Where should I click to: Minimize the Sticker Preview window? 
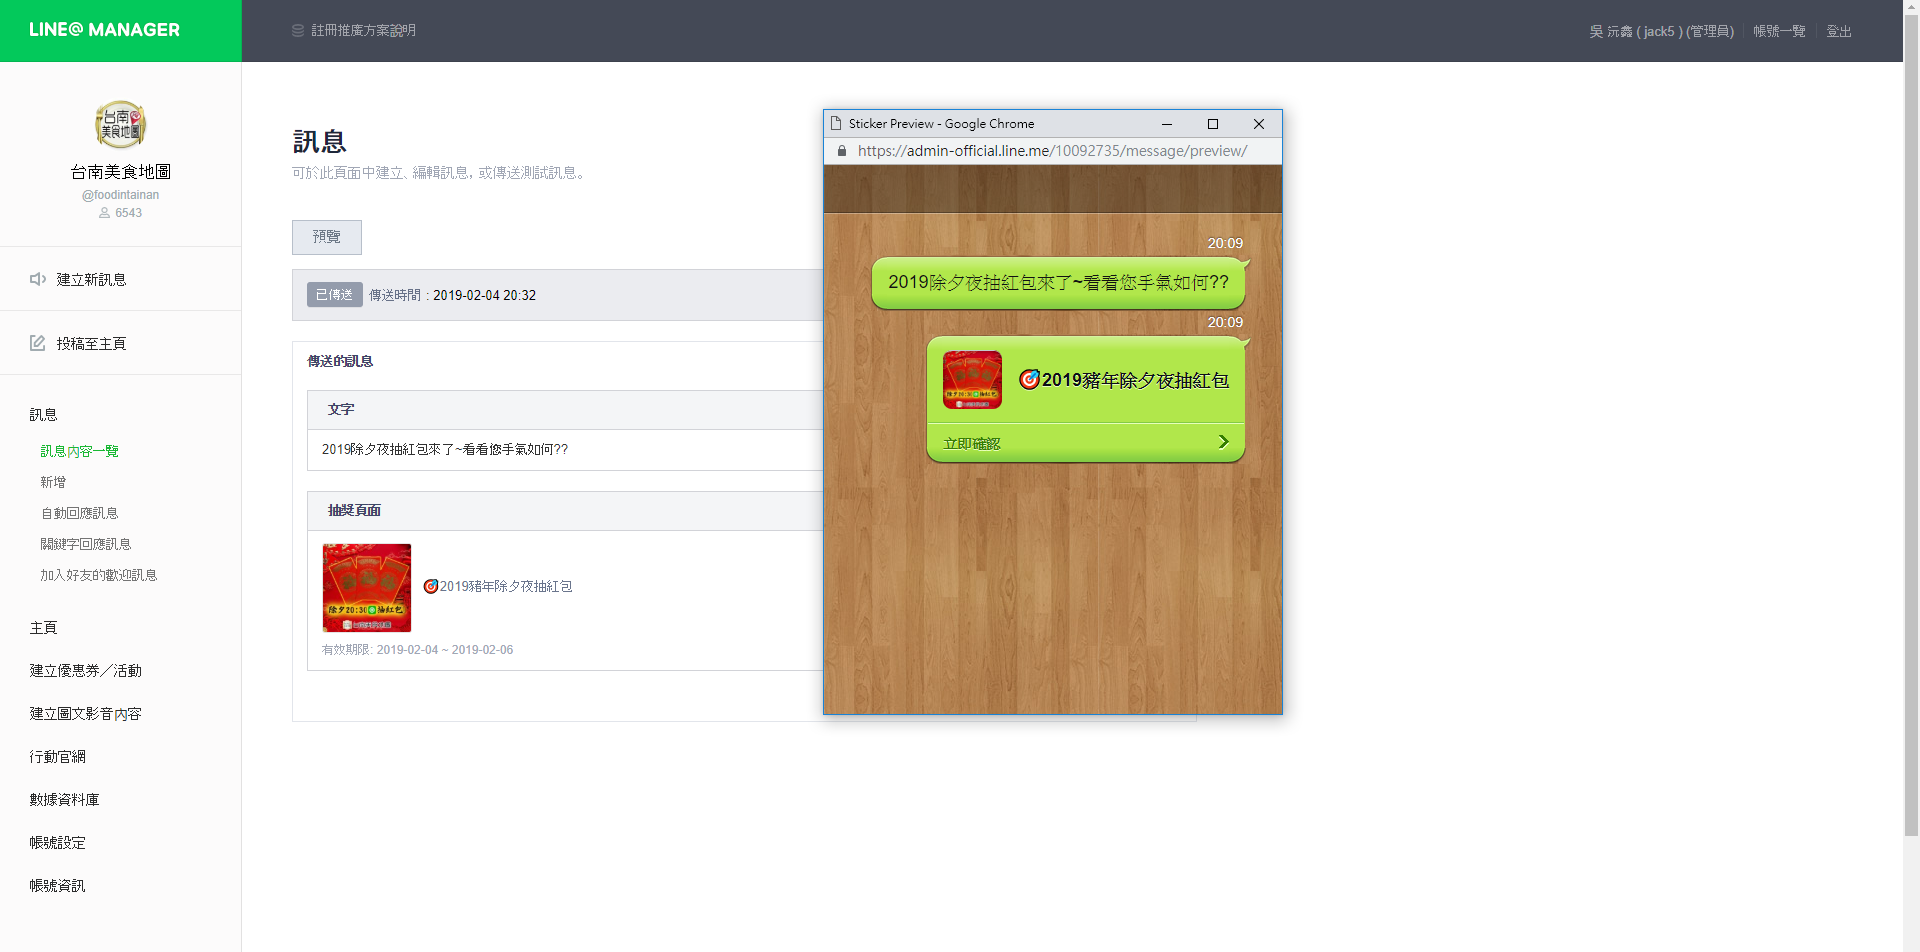[x=1166, y=124]
